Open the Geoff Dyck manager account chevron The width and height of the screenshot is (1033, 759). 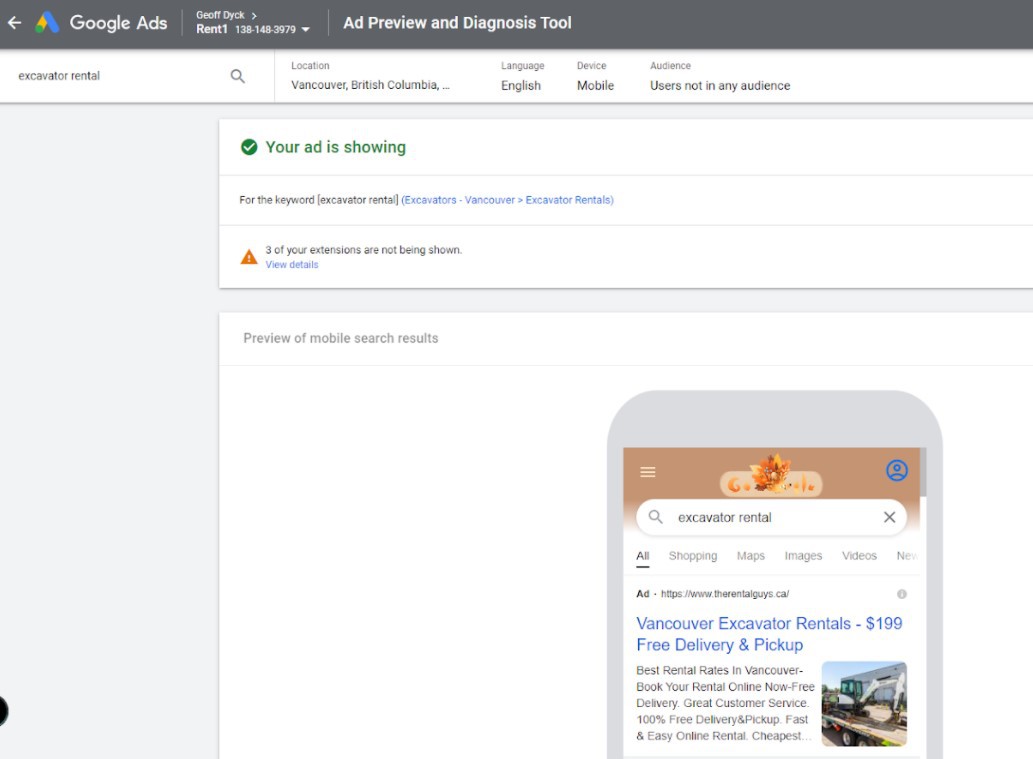coord(254,15)
